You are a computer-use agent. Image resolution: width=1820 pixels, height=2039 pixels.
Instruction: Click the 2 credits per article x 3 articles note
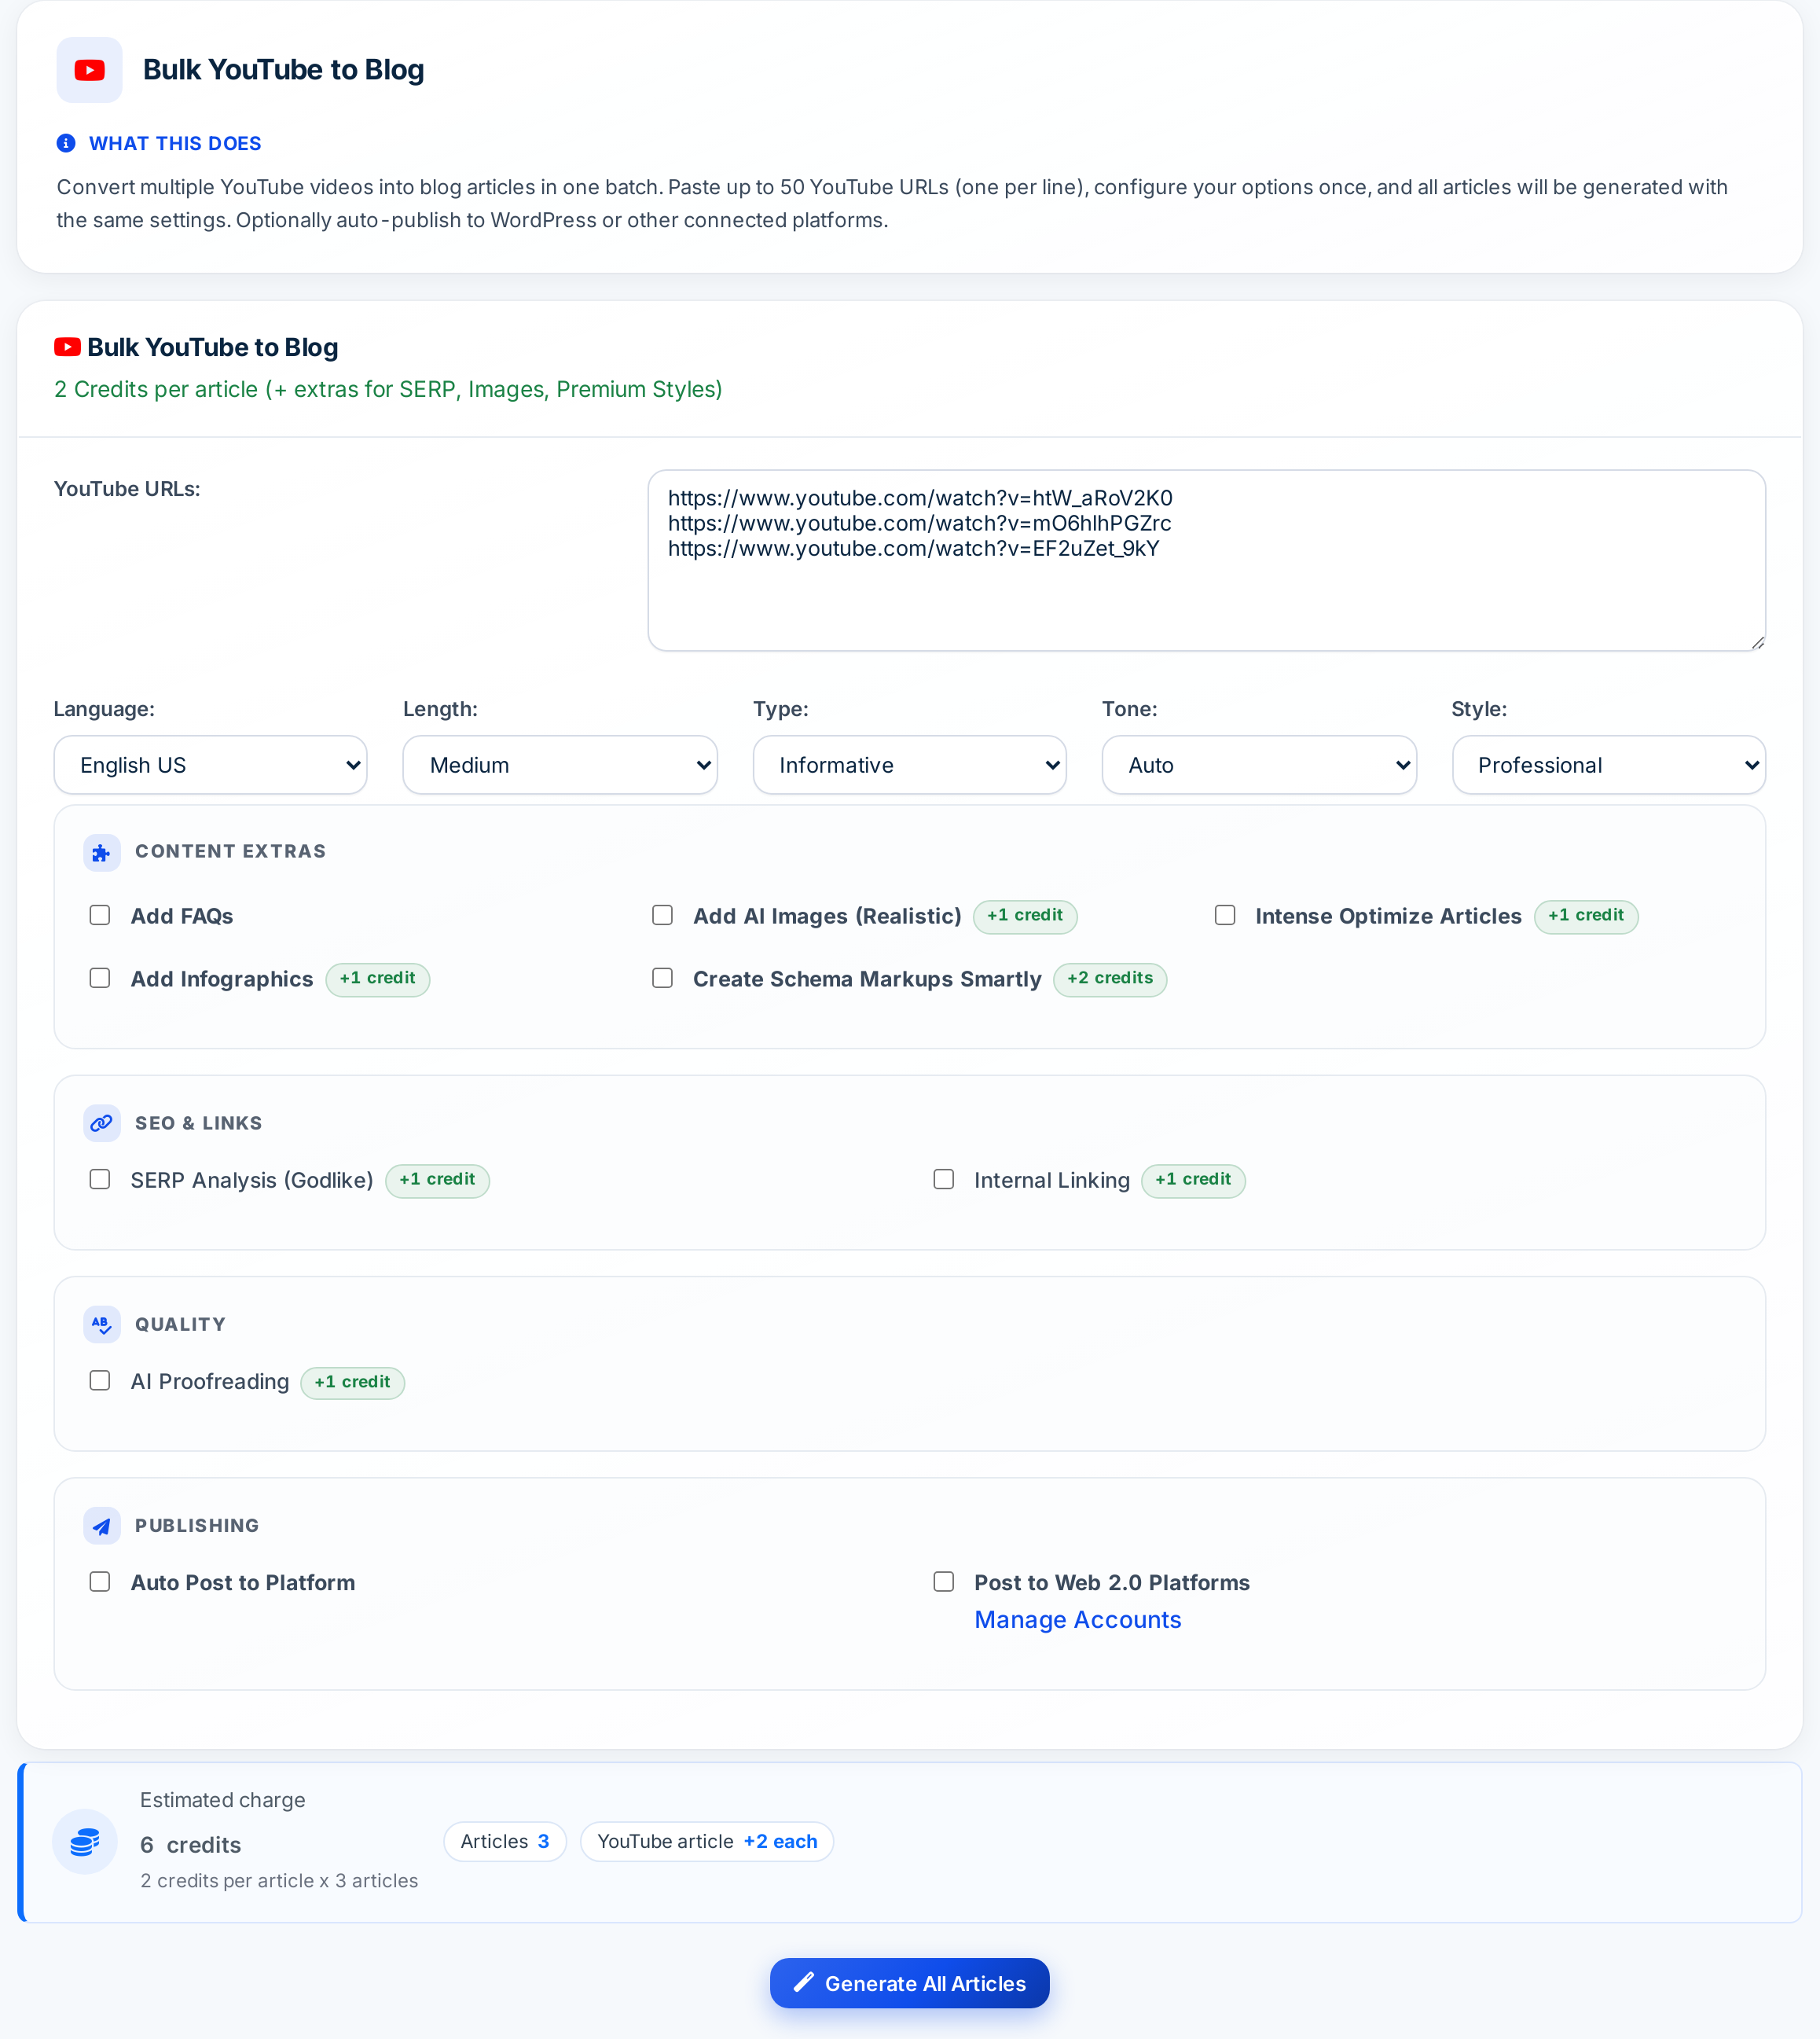pos(279,1880)
